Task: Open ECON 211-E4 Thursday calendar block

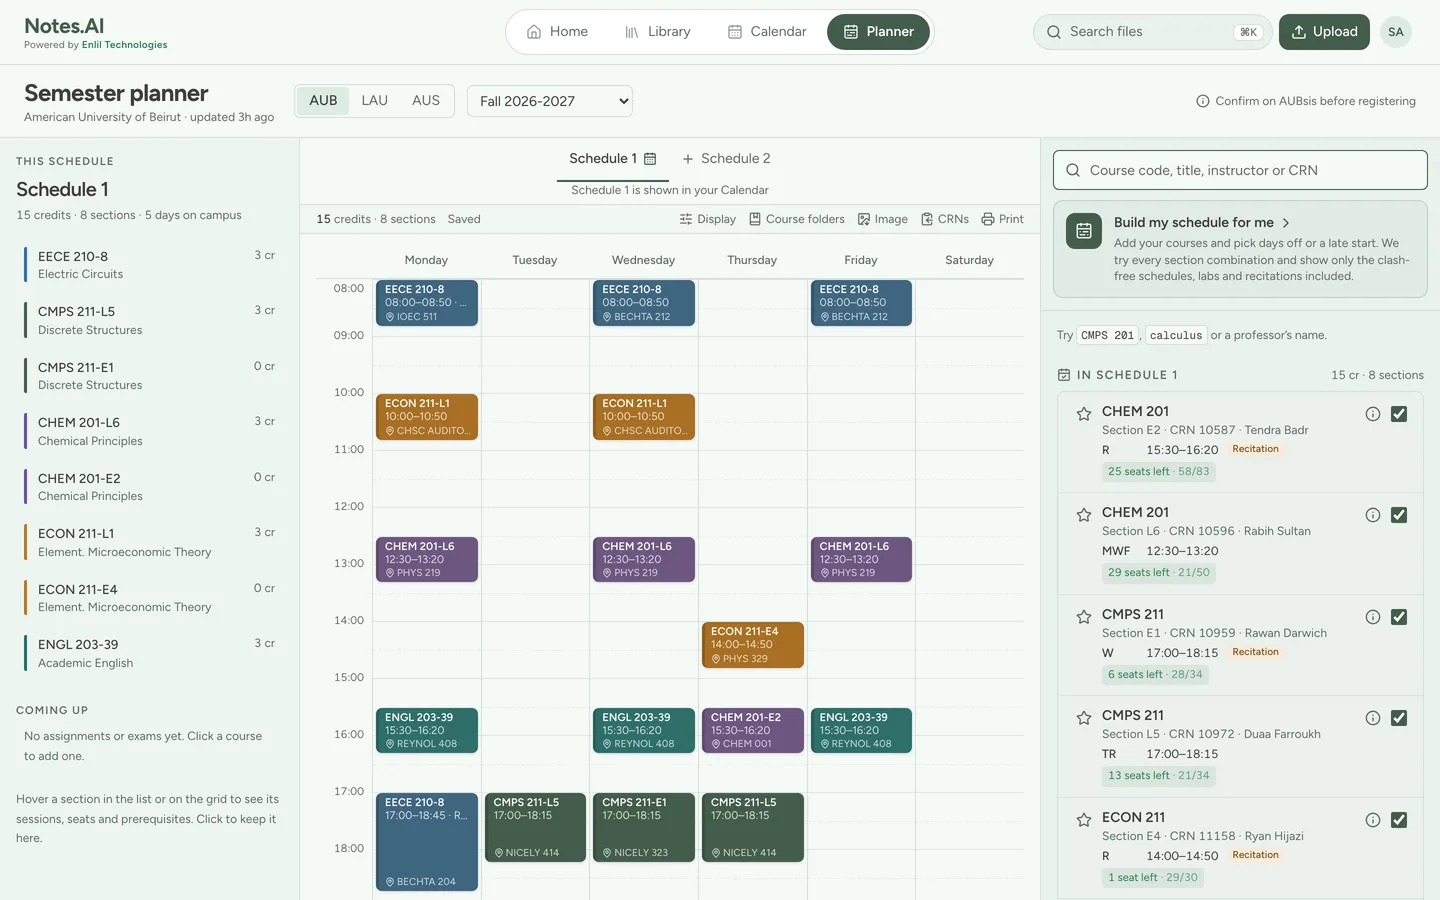Action: pos(752,645)
